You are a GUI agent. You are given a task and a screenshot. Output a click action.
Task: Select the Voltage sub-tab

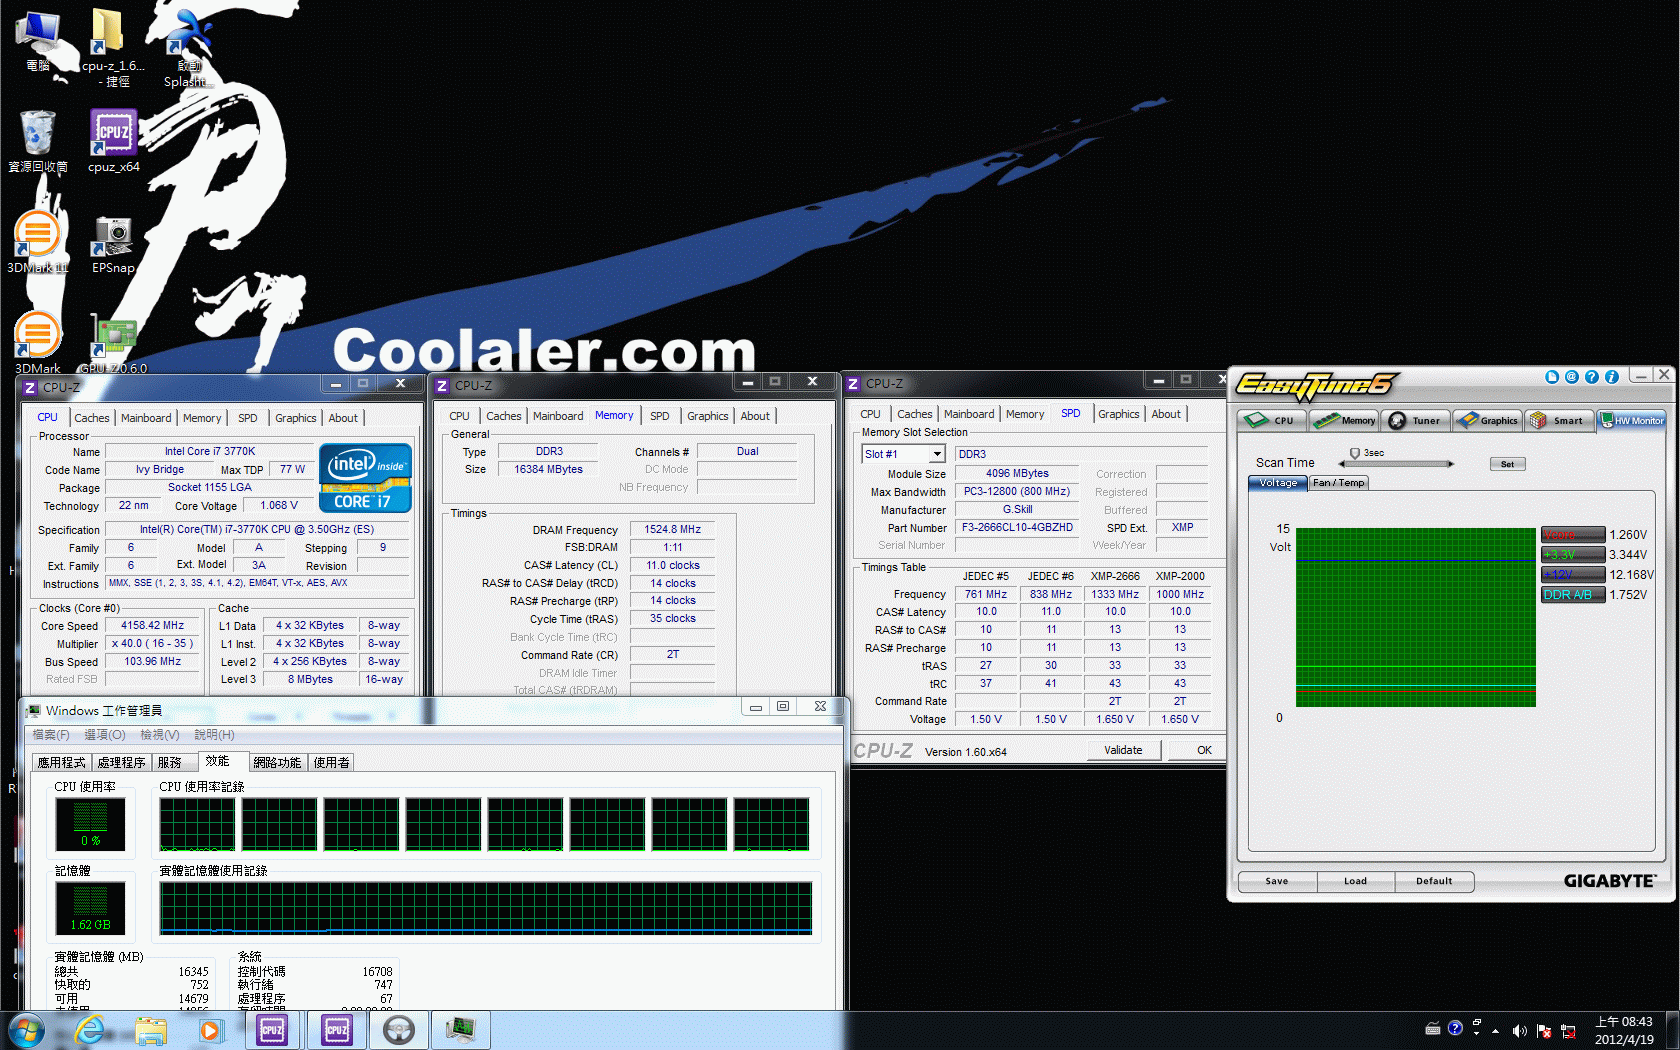pyautogui.click(x=1278, y=483)
